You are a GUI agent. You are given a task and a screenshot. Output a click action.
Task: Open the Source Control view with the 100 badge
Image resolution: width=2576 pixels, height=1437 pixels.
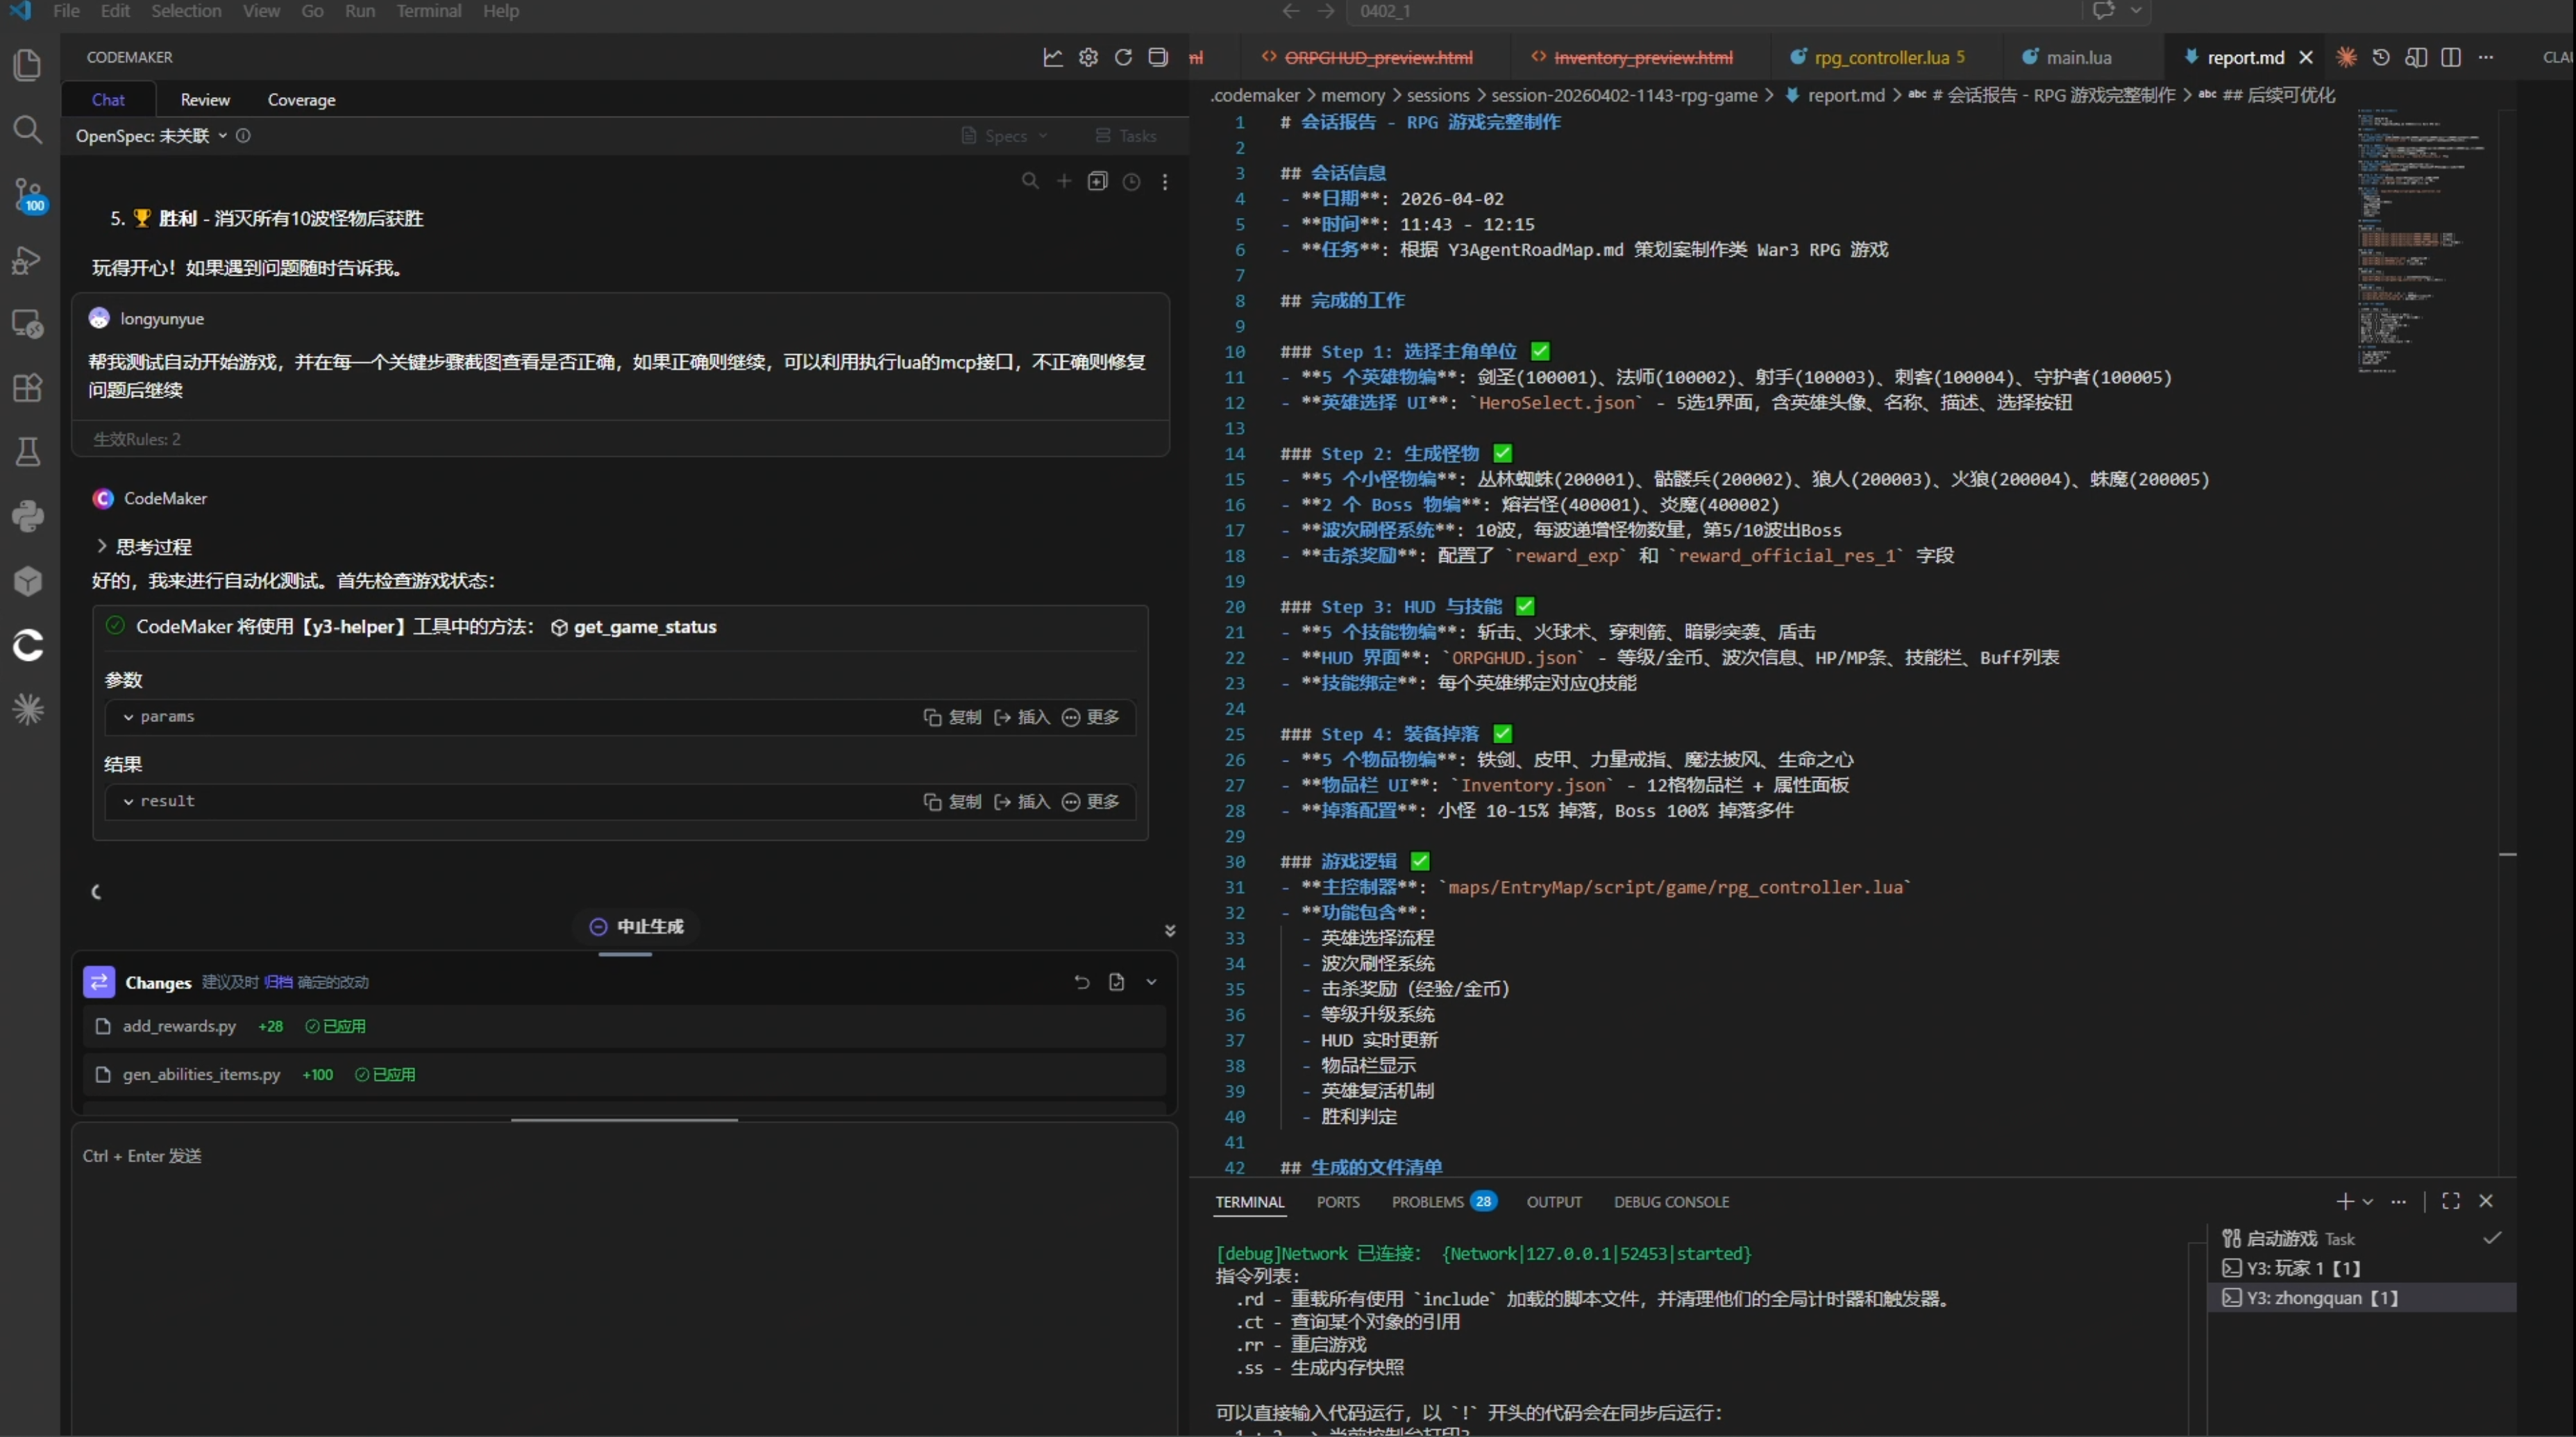[x=27, y=194]
